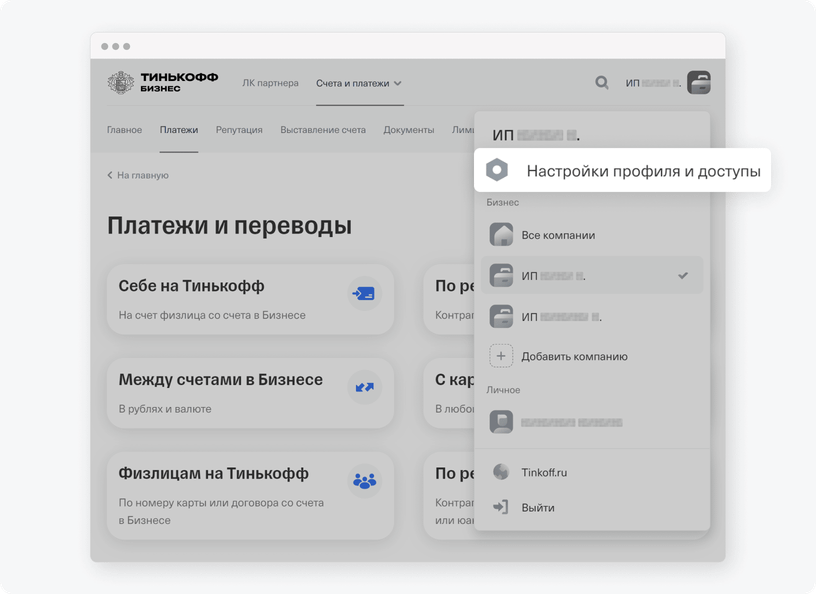Open Настройки профиля и доступы
The height and width of the screenshot is (594, 816).
tap(622, 170)
